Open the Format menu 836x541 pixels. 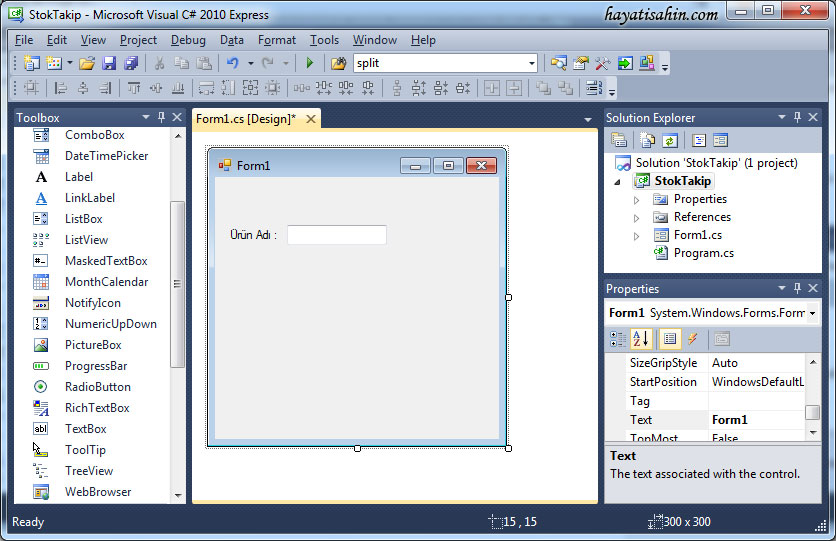point(277,40)
